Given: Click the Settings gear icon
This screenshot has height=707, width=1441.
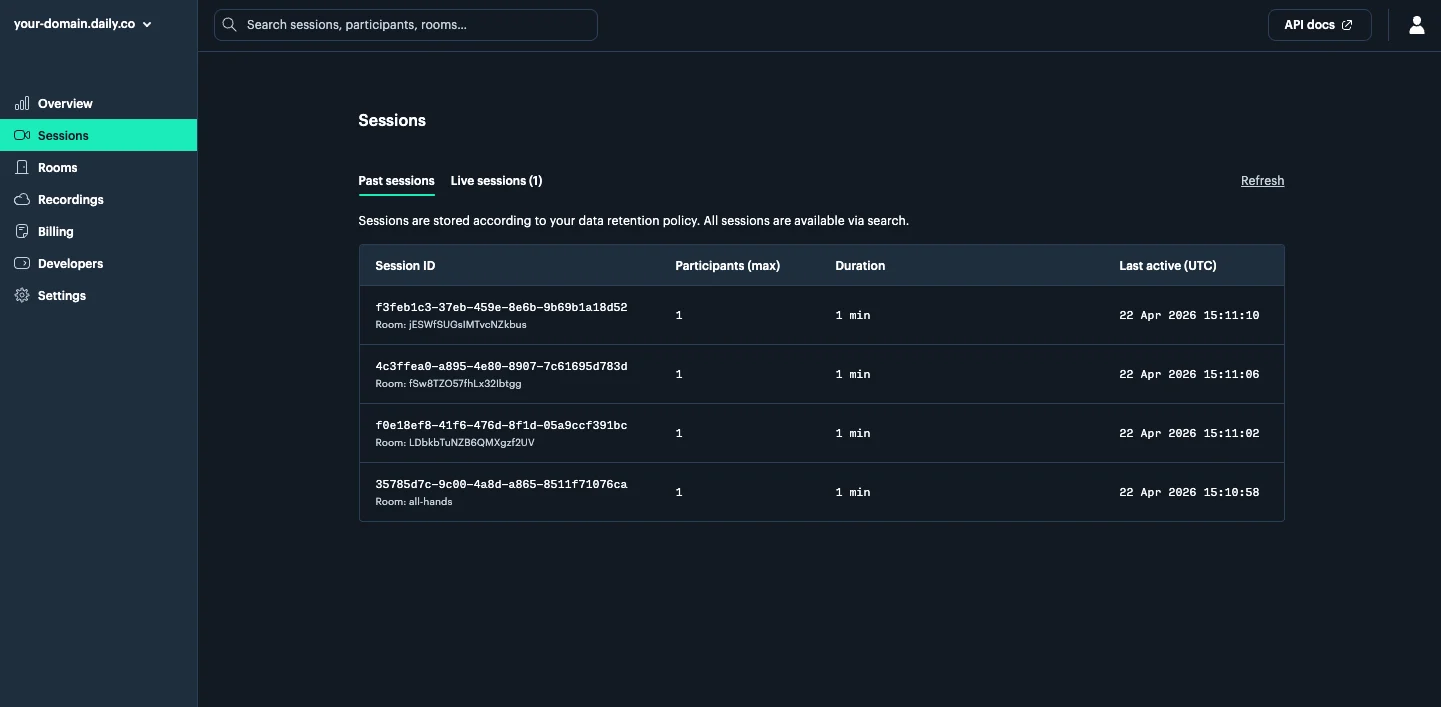Looking at the screenshot, I should tap(22, 296).
